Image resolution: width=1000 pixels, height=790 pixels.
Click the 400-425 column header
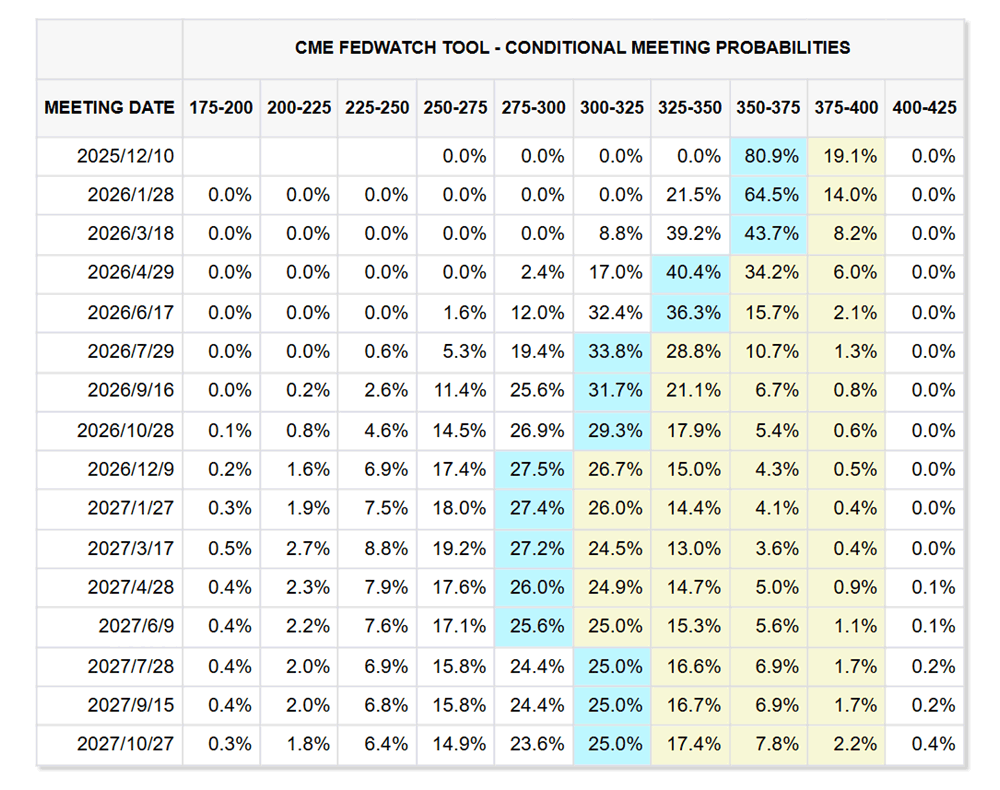[924, 107]
